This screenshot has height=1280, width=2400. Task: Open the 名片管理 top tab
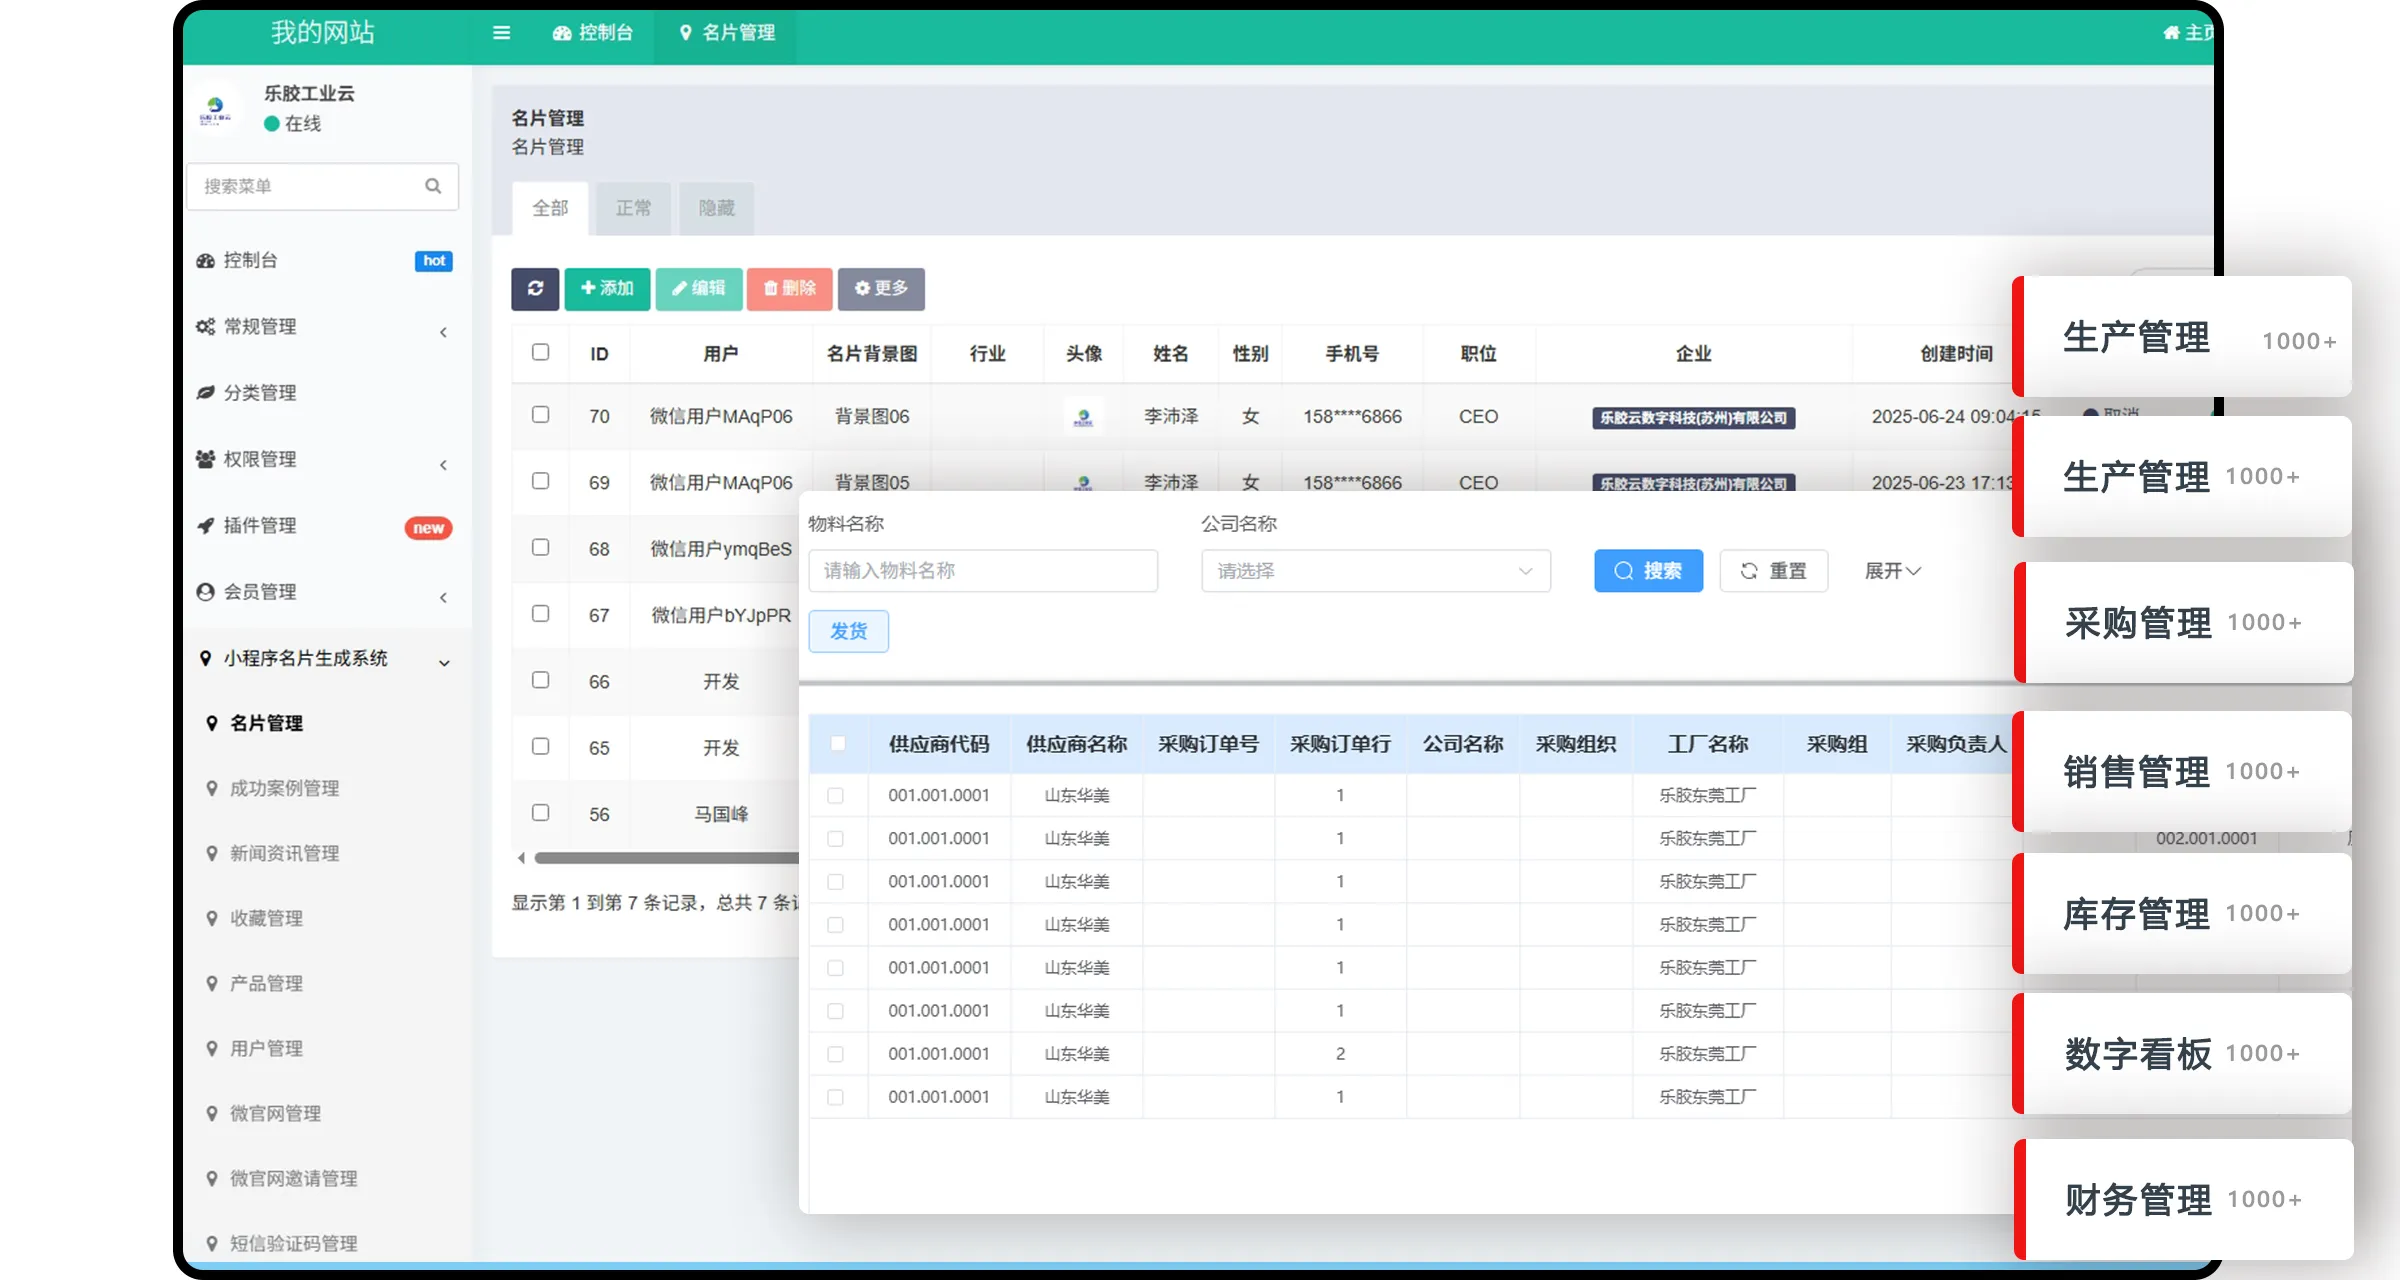727,33
